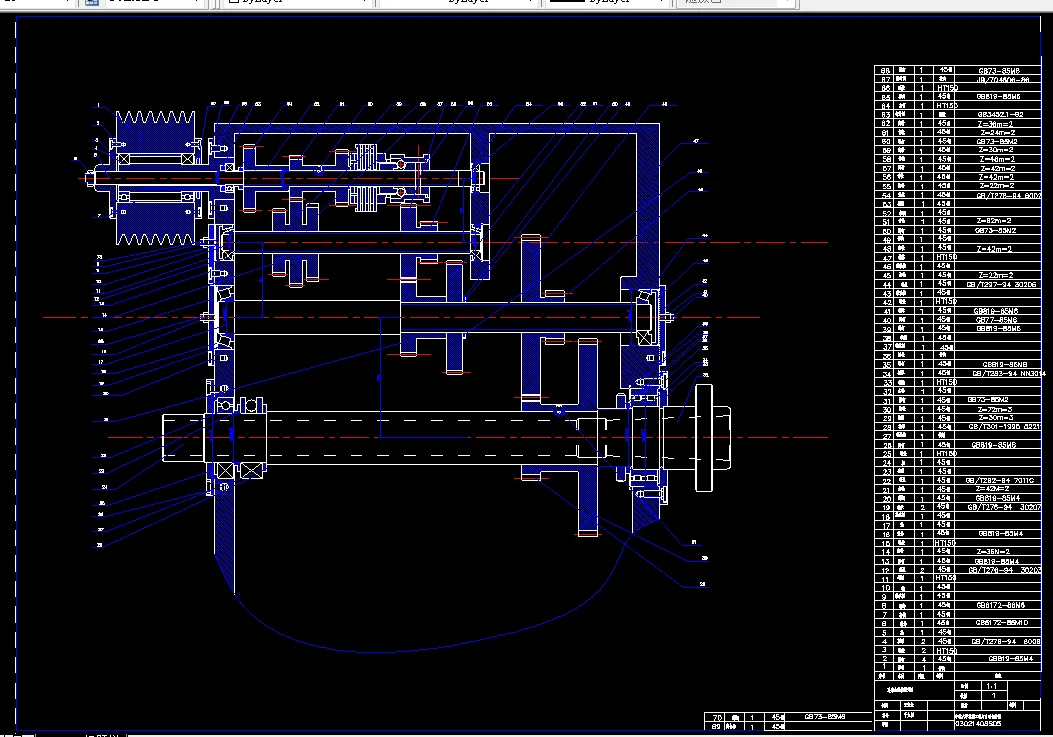
Task: Select the 'HT150' material cell in row 66
Action: click(946, 88)
